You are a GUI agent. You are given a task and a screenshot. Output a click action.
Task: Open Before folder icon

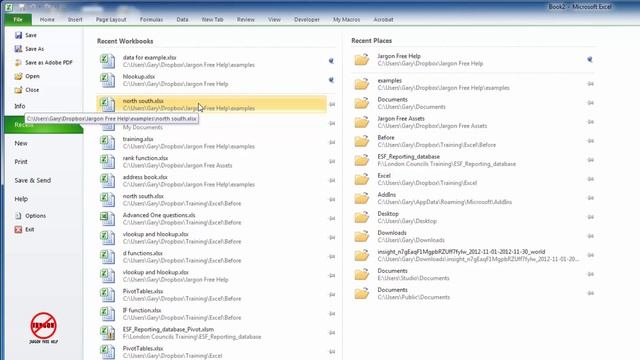362,141
